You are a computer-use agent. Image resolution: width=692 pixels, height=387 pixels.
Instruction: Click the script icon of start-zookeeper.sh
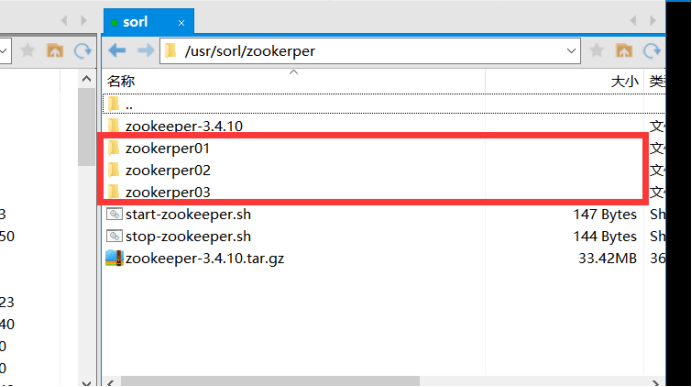pos(114,214)
